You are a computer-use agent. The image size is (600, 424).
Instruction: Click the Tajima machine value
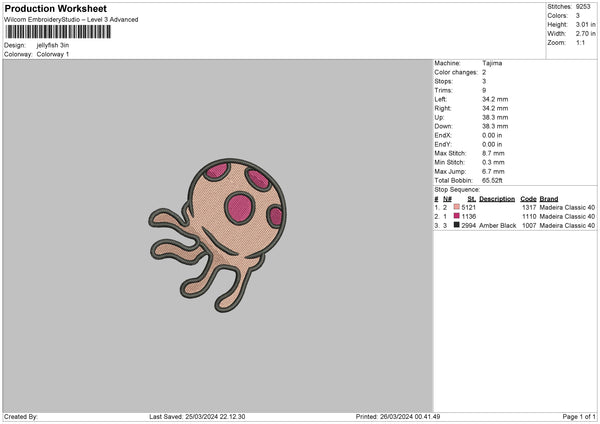[493, 63]
